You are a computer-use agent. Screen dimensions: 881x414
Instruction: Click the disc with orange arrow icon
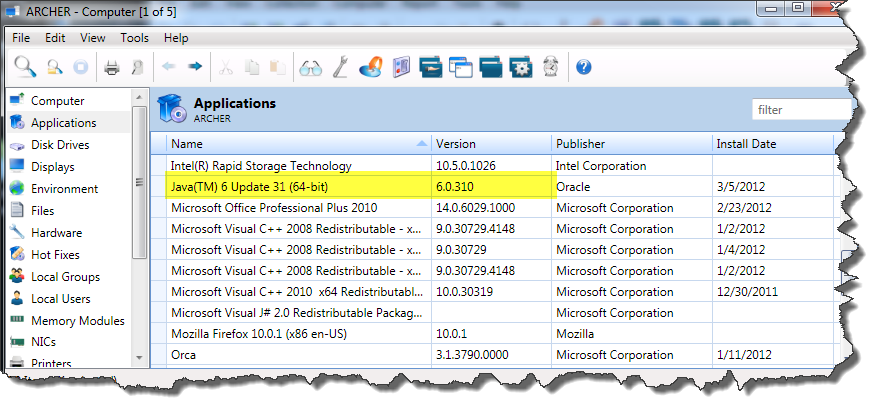point(371,67)
